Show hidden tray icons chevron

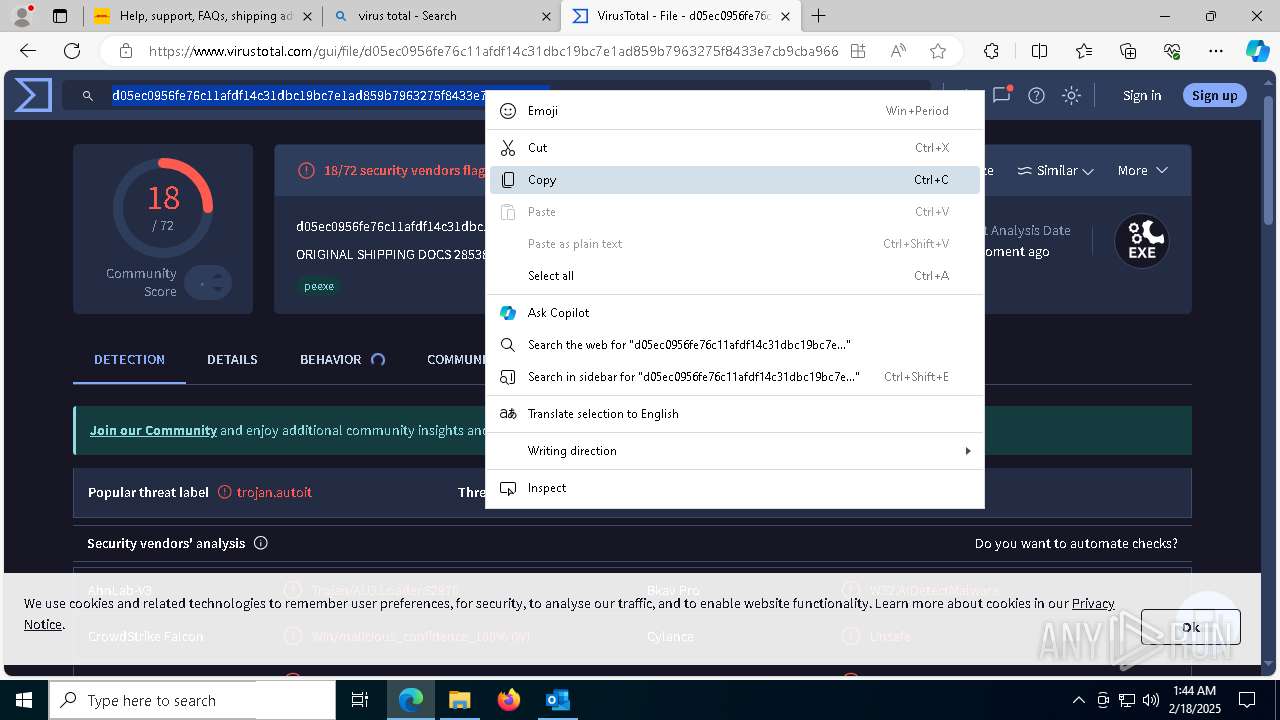pos(1078,700)
